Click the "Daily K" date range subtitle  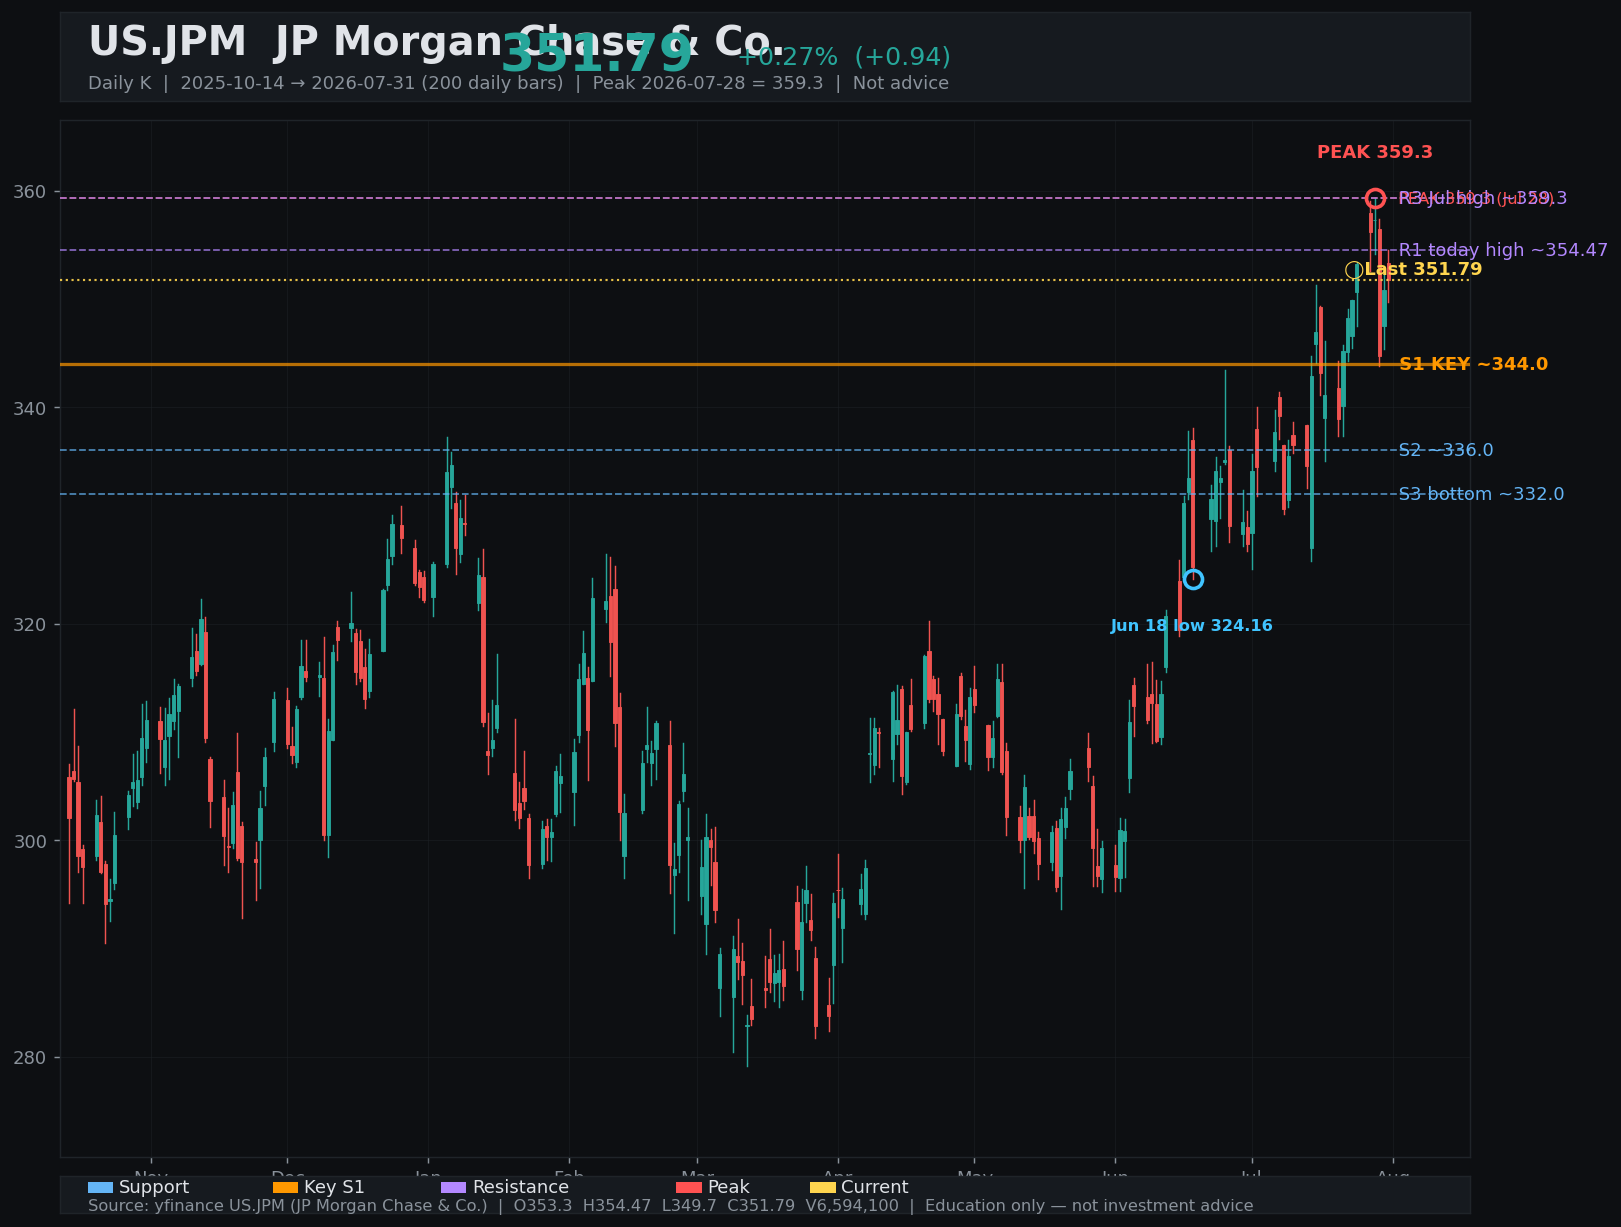[518, 83]
